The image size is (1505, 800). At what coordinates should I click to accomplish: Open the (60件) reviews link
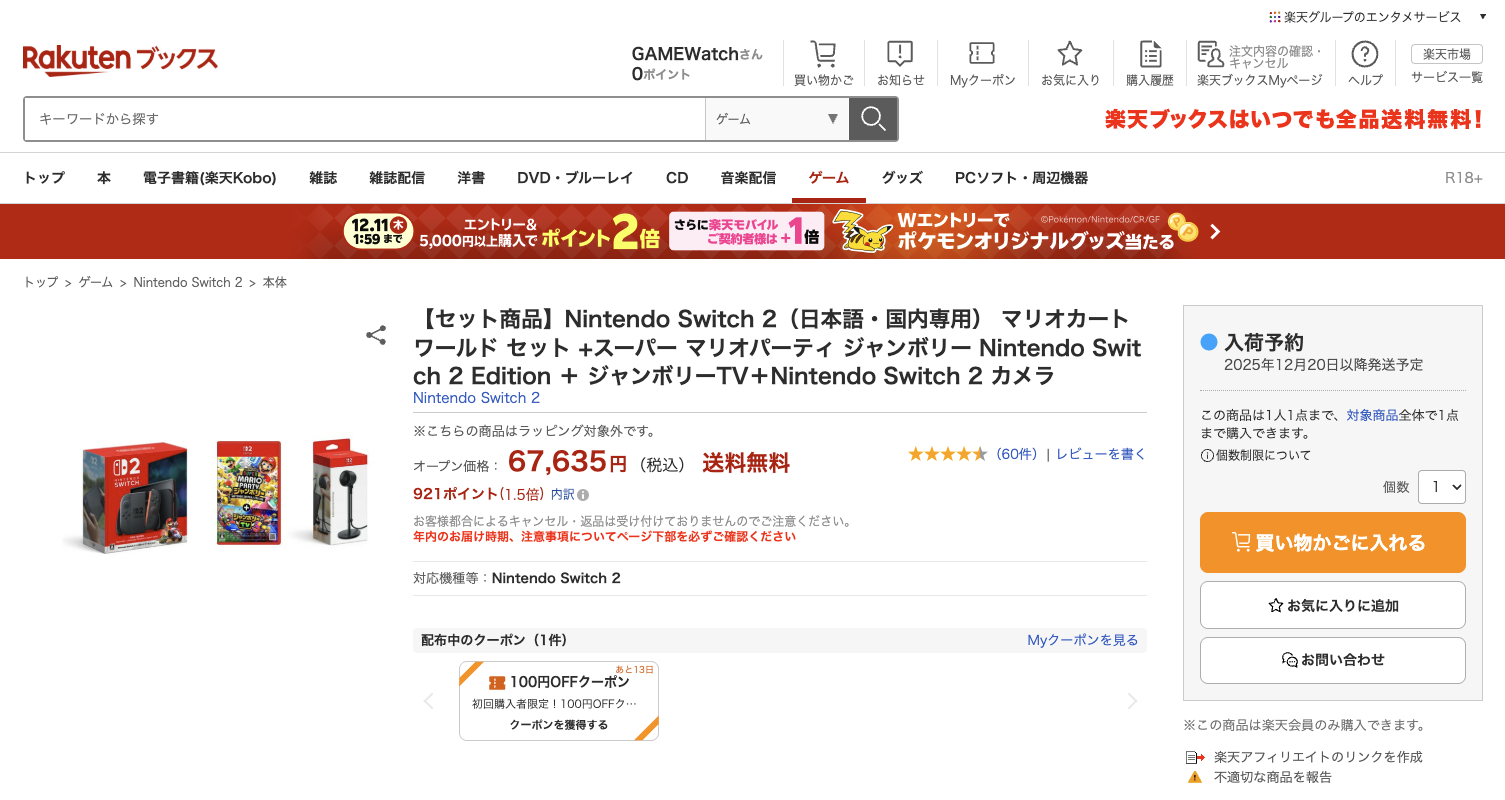(1017, 454)
